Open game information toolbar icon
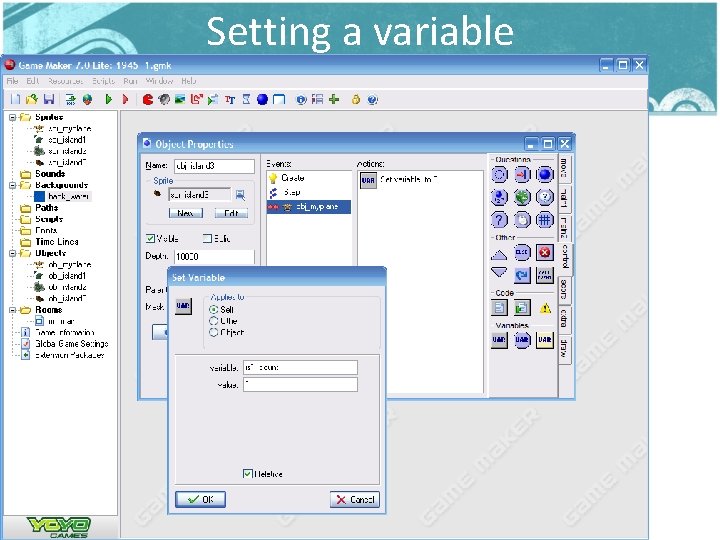 click(301, 99)
